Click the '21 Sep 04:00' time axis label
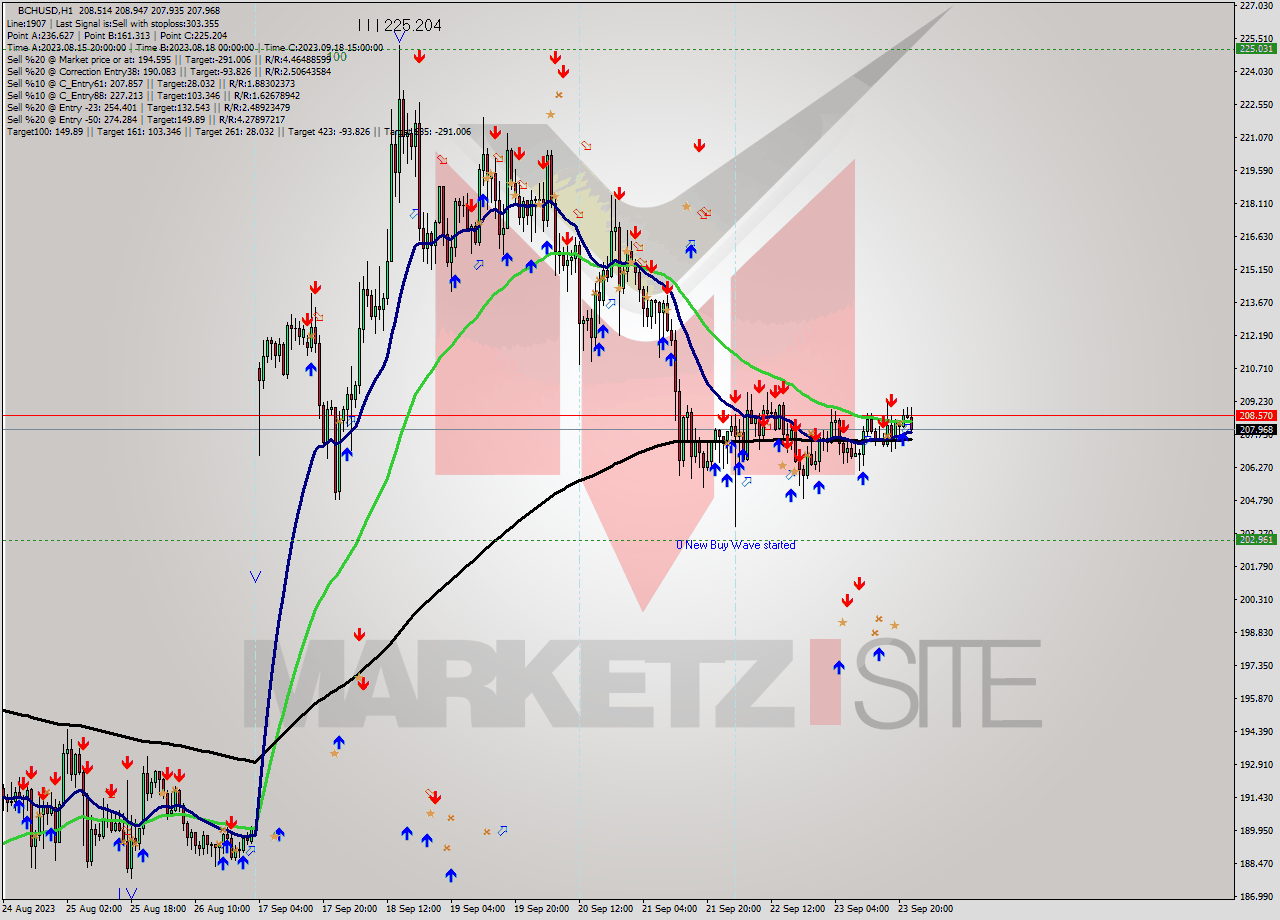The height and width of the screenshot is (920, 1280). (671, 910)
